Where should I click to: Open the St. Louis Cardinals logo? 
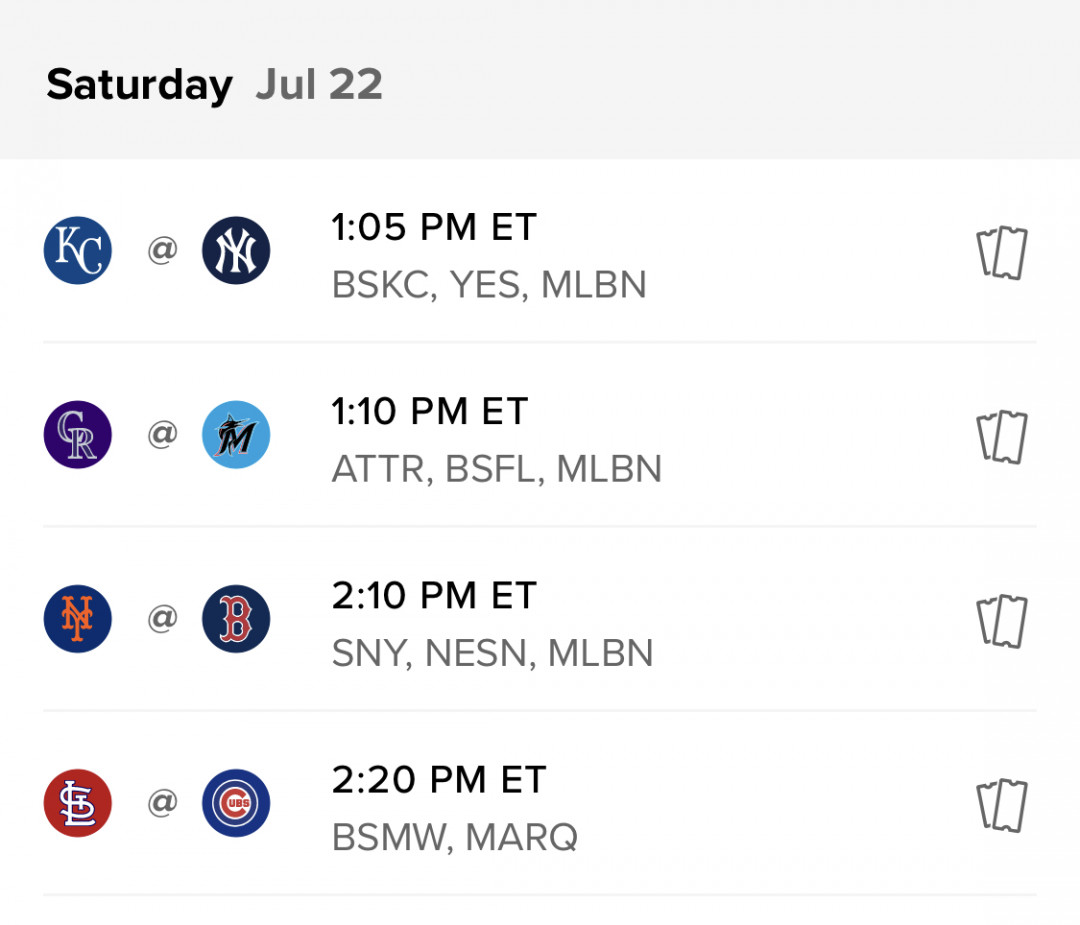pos(77,803)
